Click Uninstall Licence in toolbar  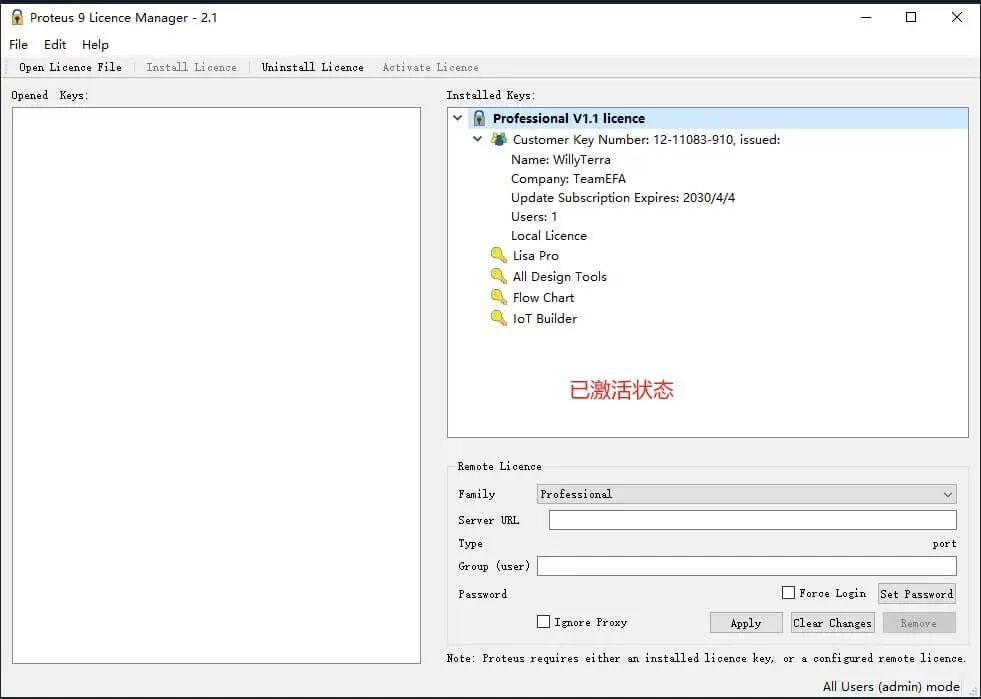[x=312, y=67]
